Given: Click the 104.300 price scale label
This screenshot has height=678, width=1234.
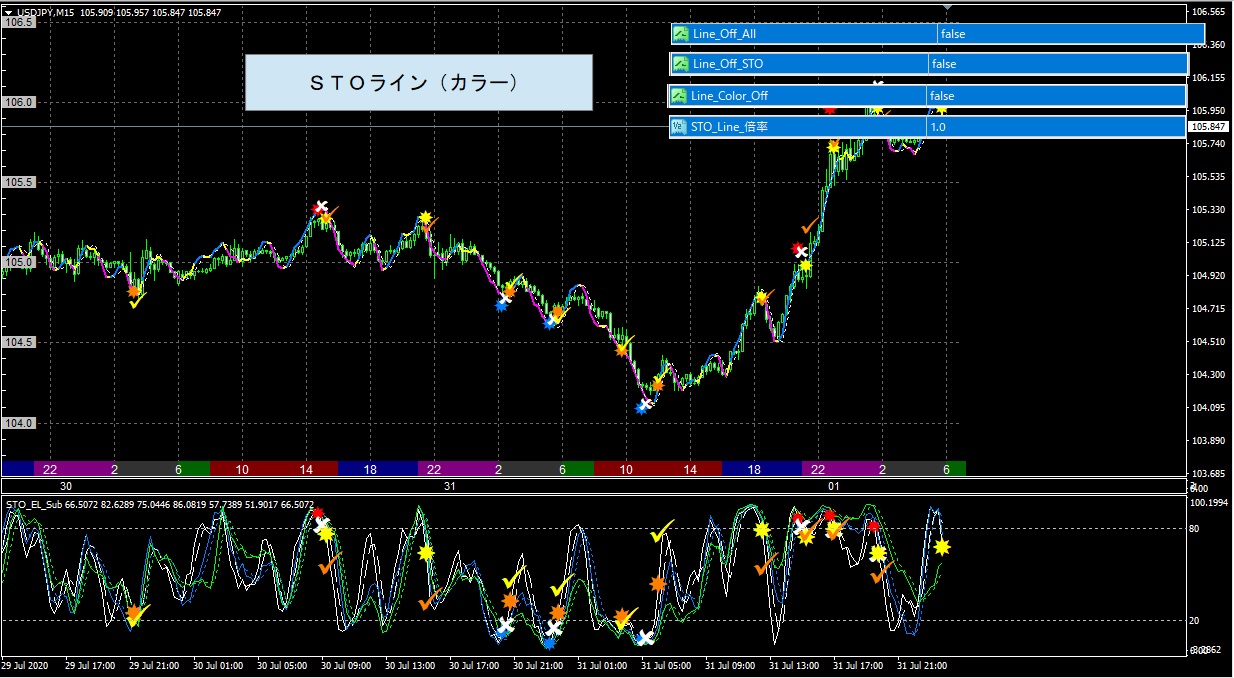Looking at the screenshot, I should click(x=1209, y=375).
